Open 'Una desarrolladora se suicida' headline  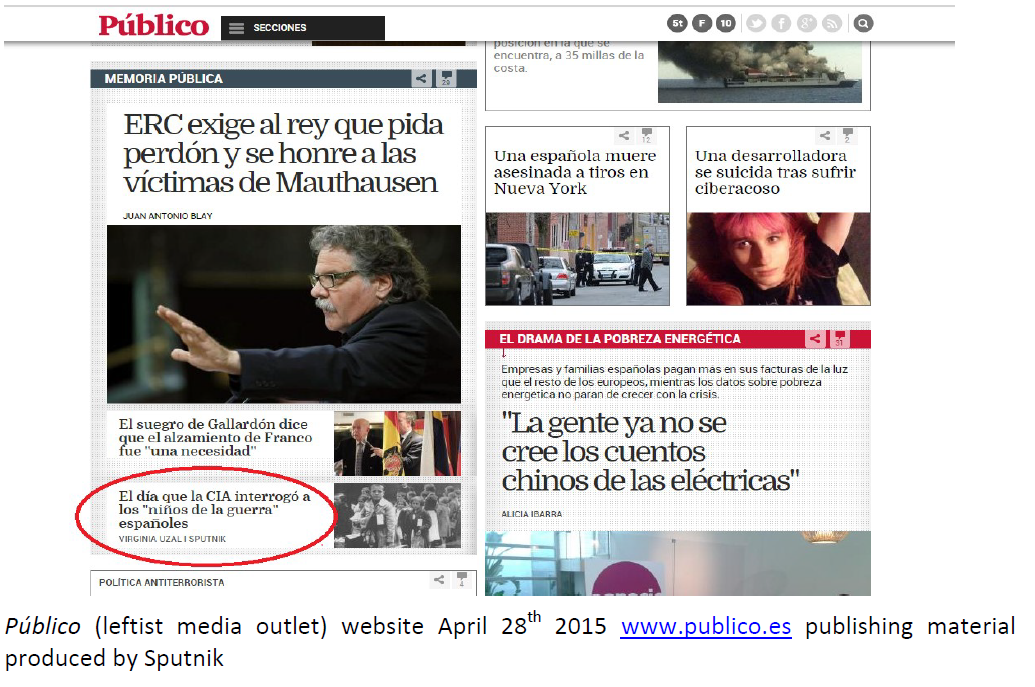coord(775,172)
